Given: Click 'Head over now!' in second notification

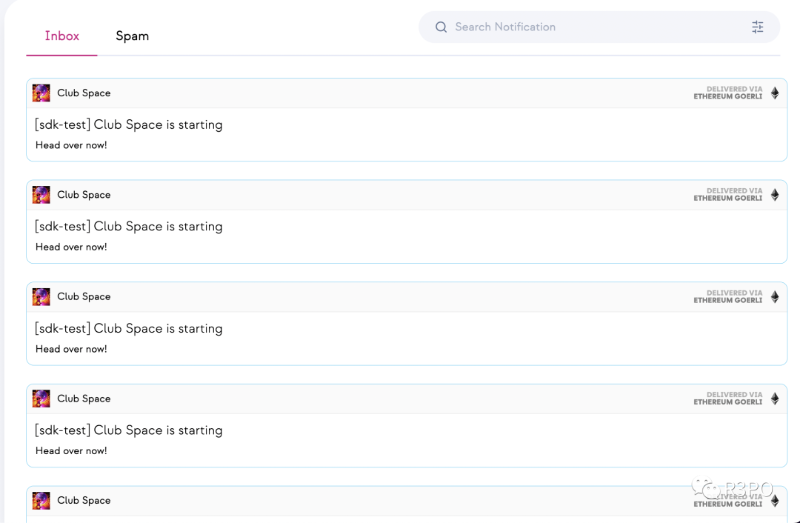Looking at the screenshot, I should (x=71, y=247).
